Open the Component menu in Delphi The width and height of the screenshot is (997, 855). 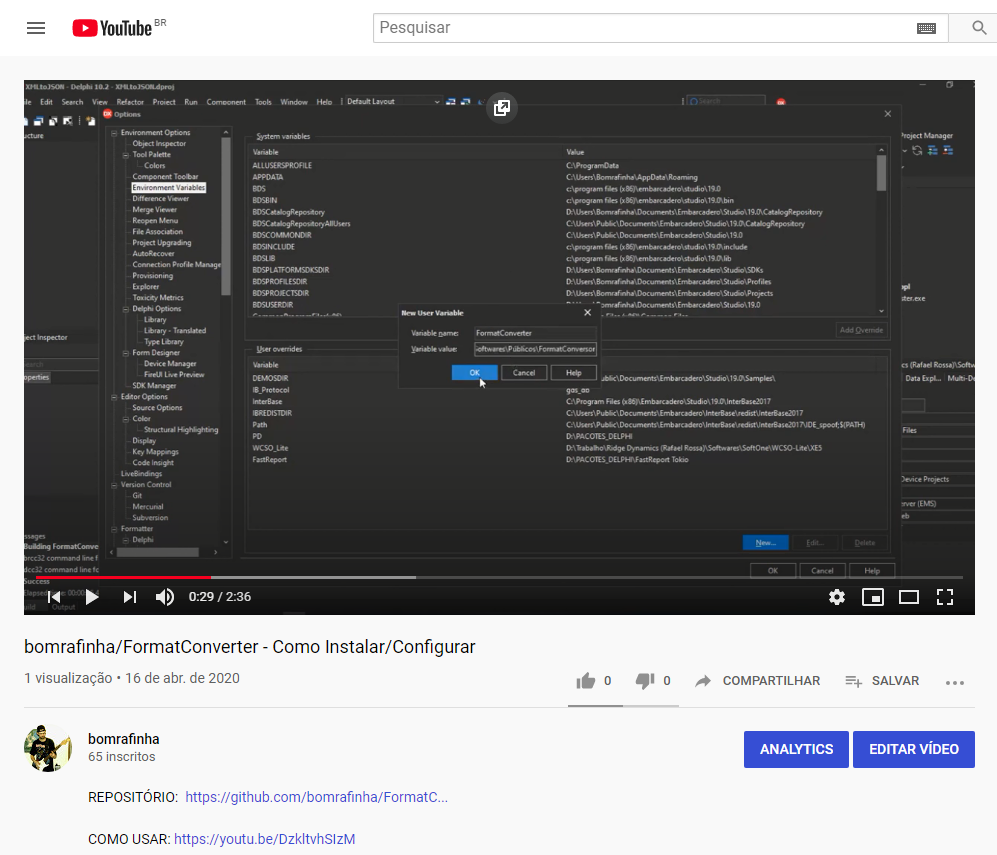point(226,102)
